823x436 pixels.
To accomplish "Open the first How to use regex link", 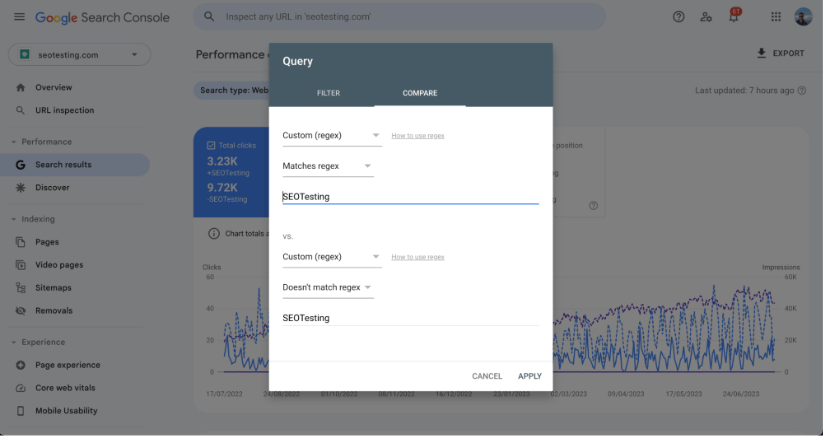I will click(418, 135).
